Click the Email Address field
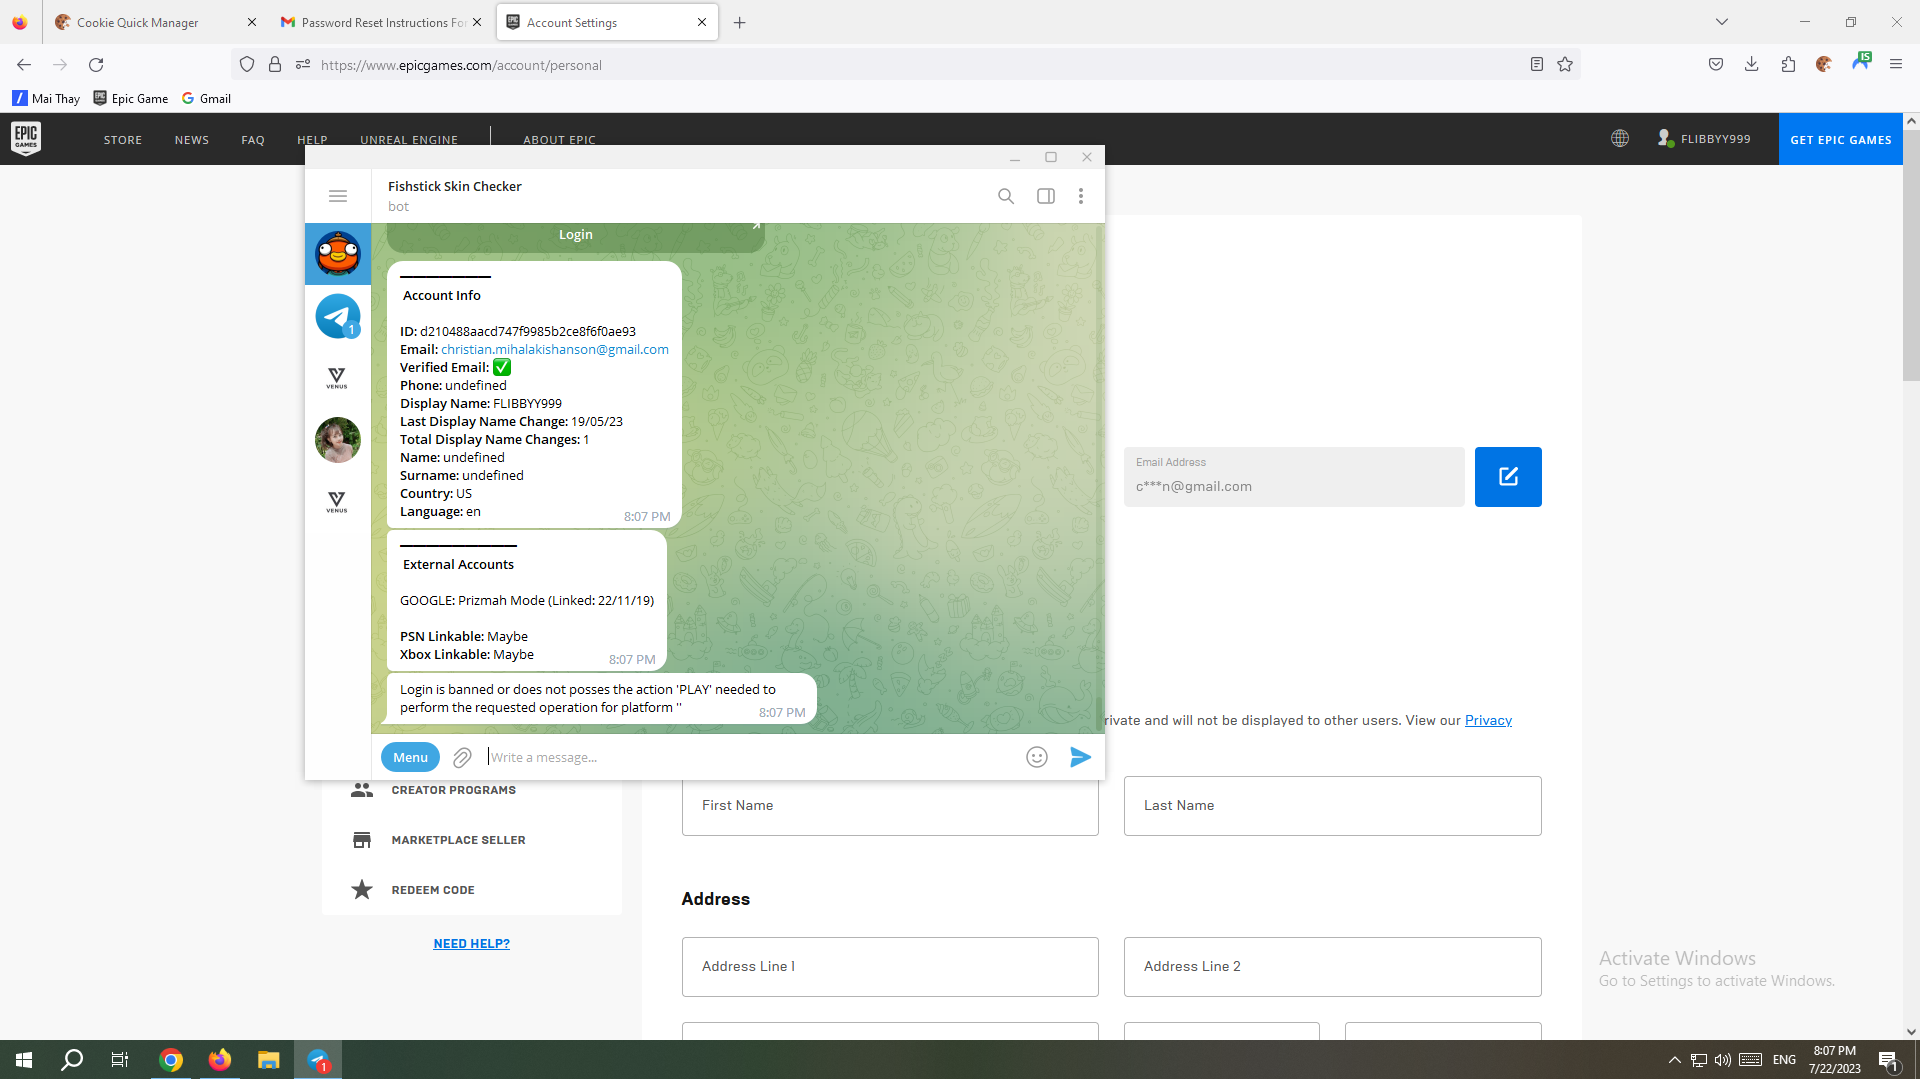The image size is (1920, 1079). coord(1294,477)
